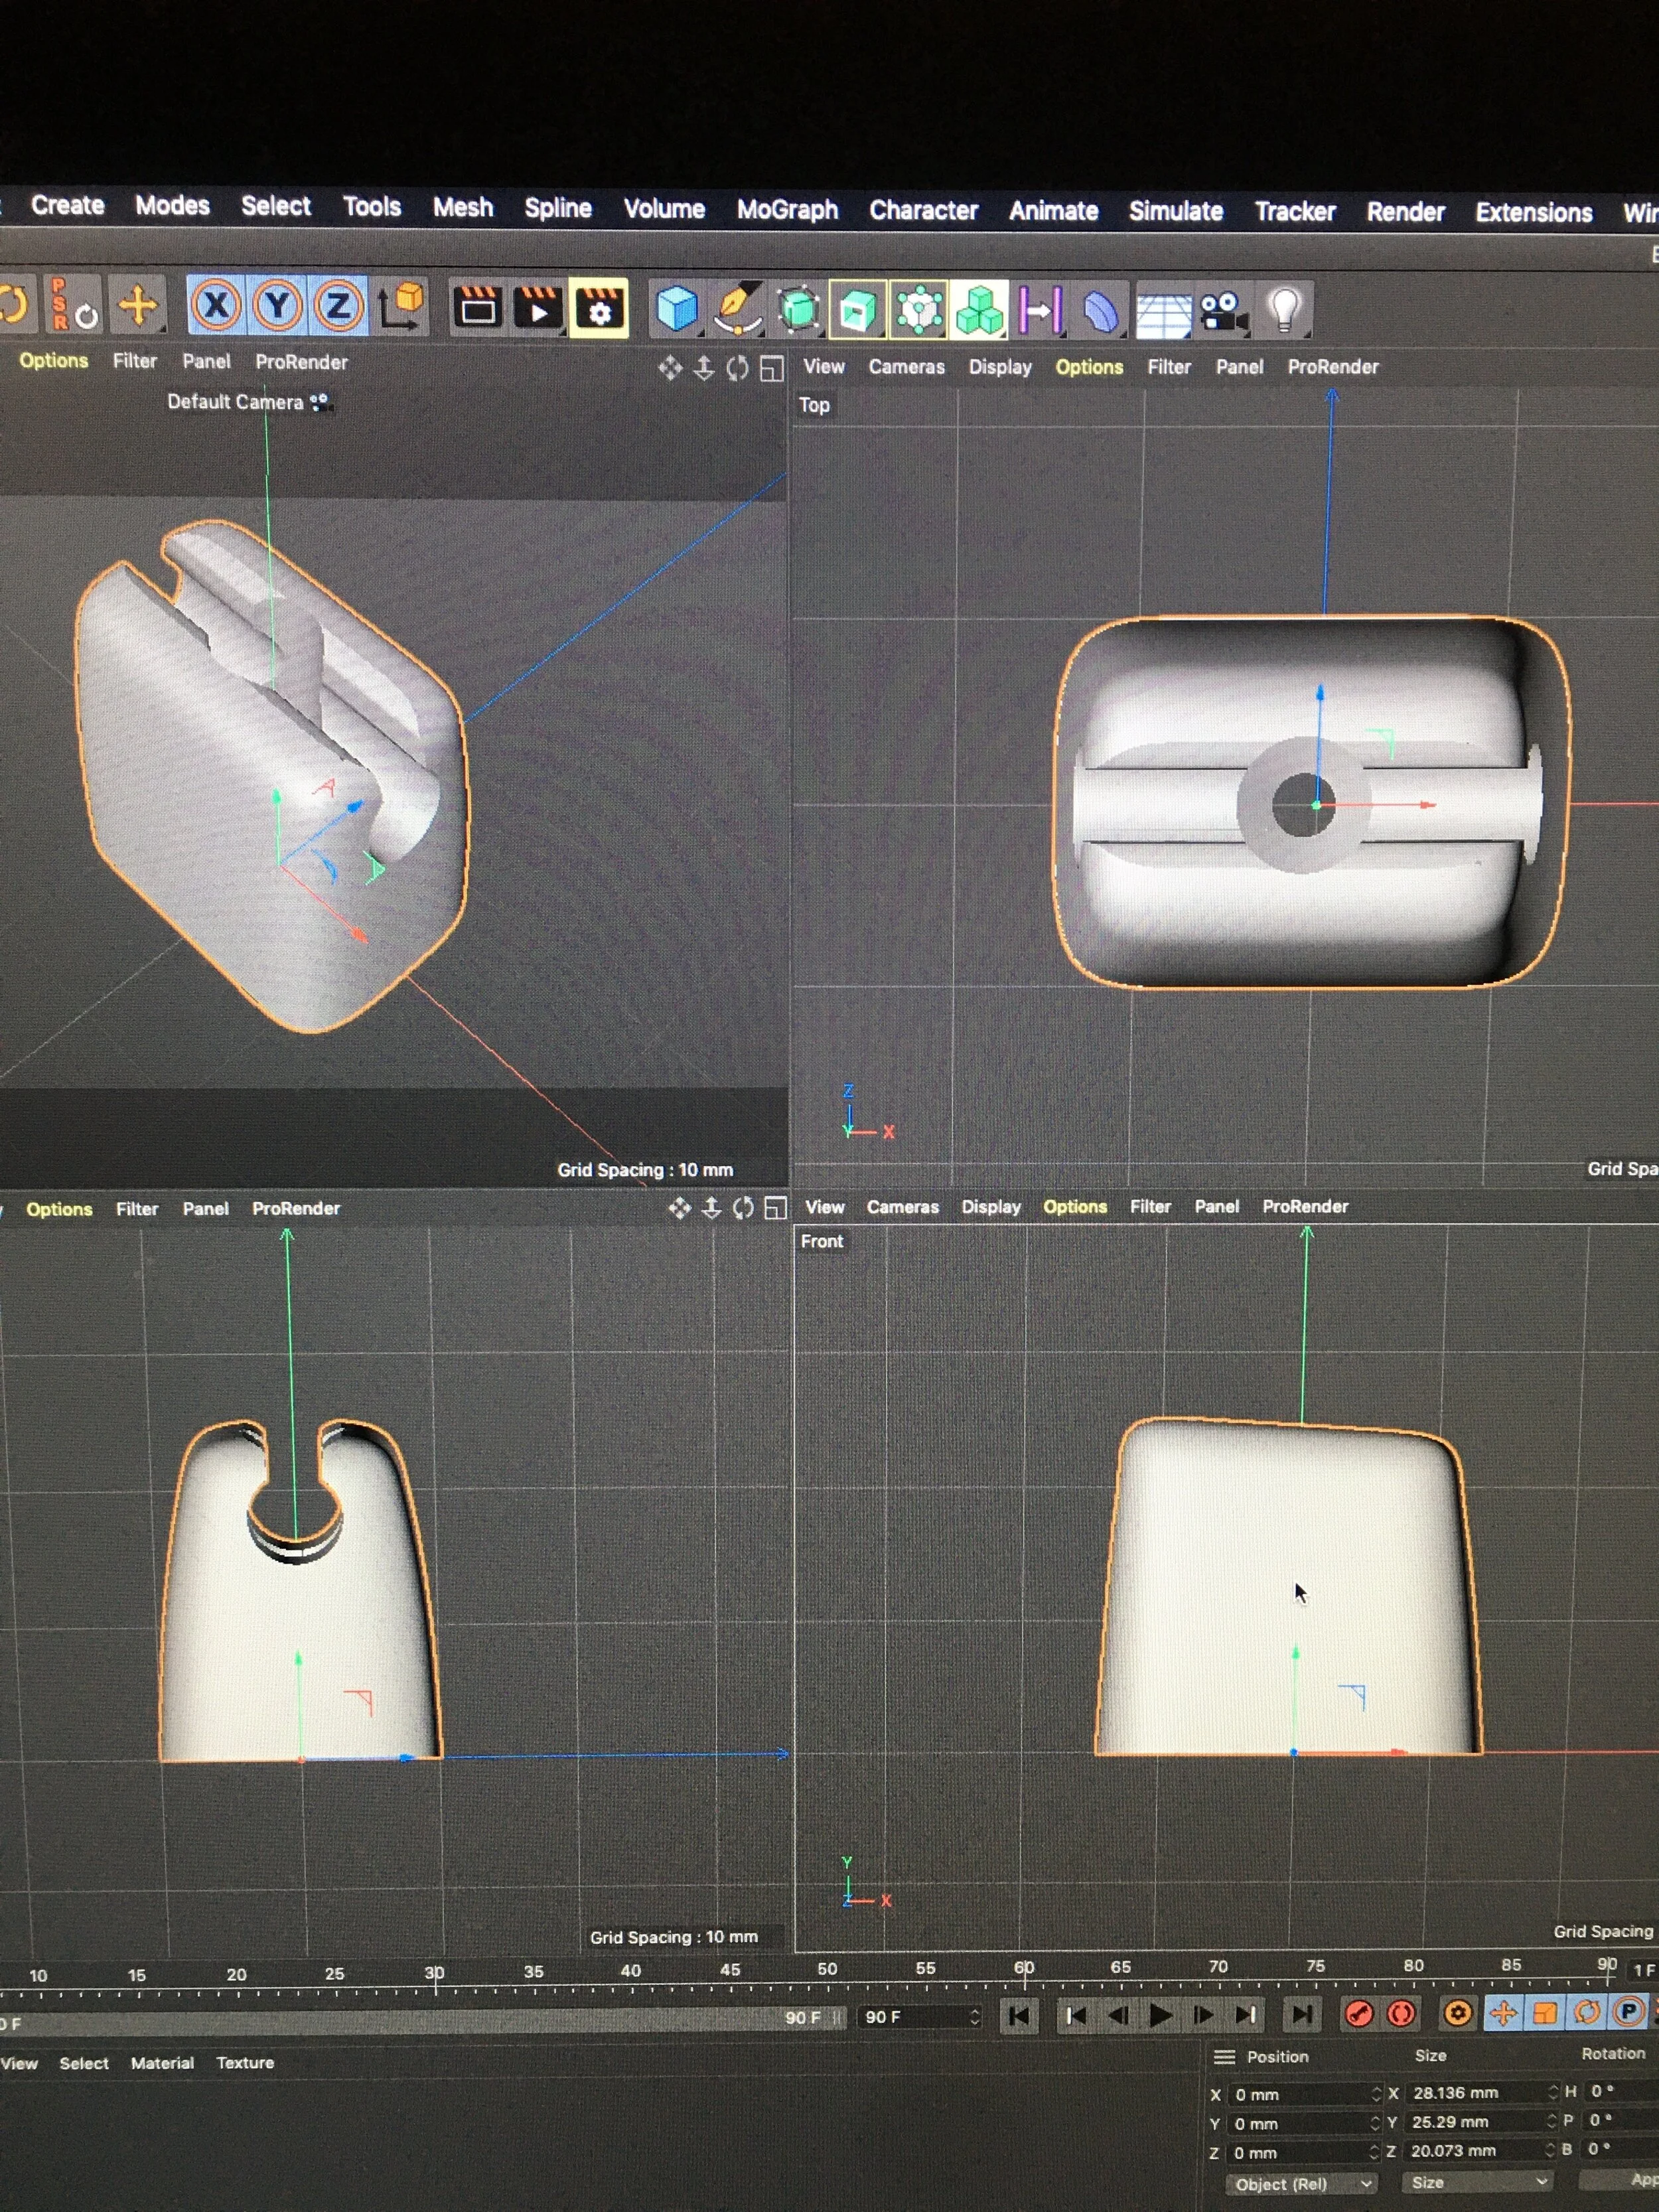Open Cameras menu in Top viewport

pyautogui.click(x=906, y=367)
